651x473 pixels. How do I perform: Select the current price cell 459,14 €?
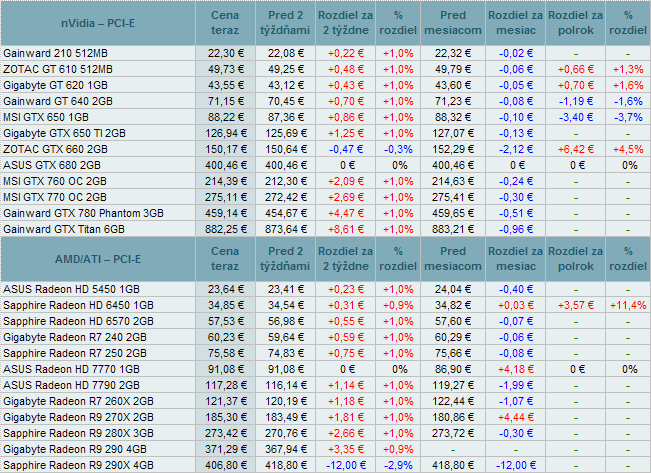coord(226,213)
